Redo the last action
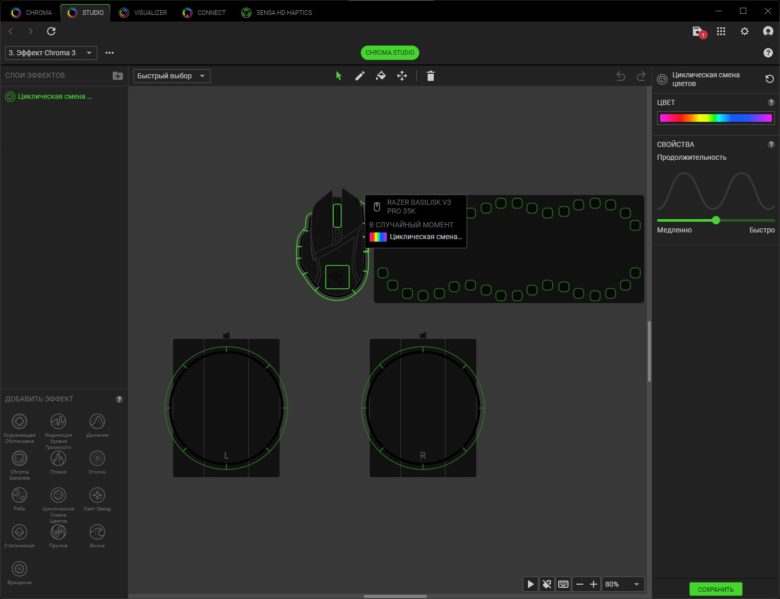 coord(641,76)
